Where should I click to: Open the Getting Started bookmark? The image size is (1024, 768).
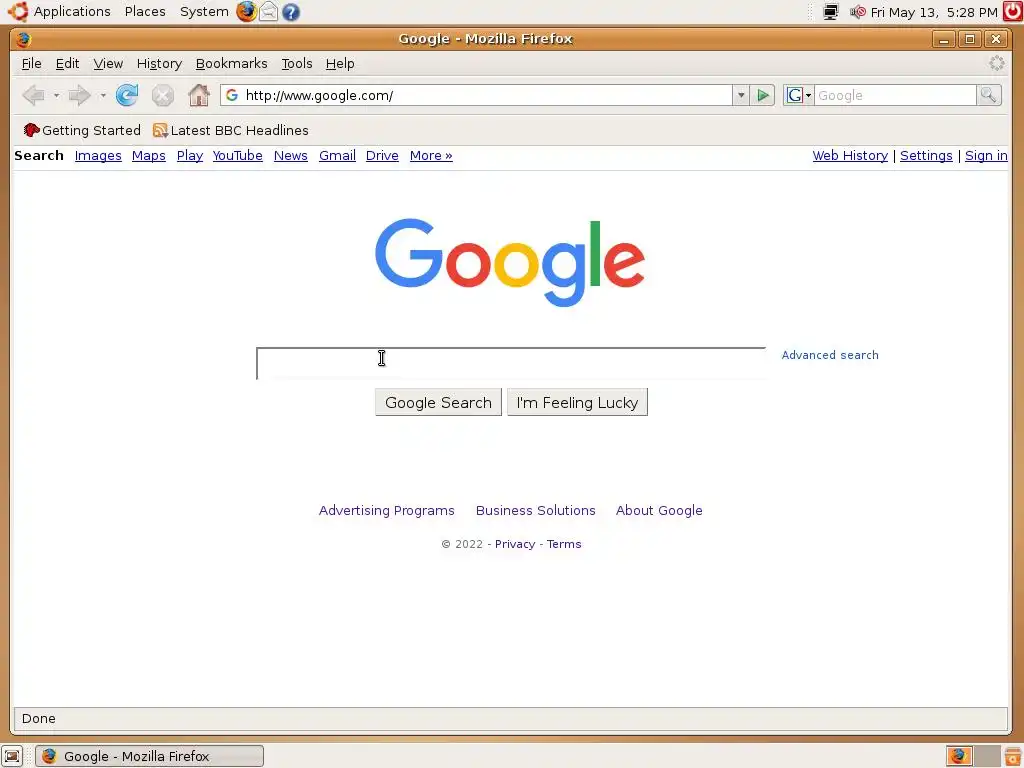[x=82, y=130]
